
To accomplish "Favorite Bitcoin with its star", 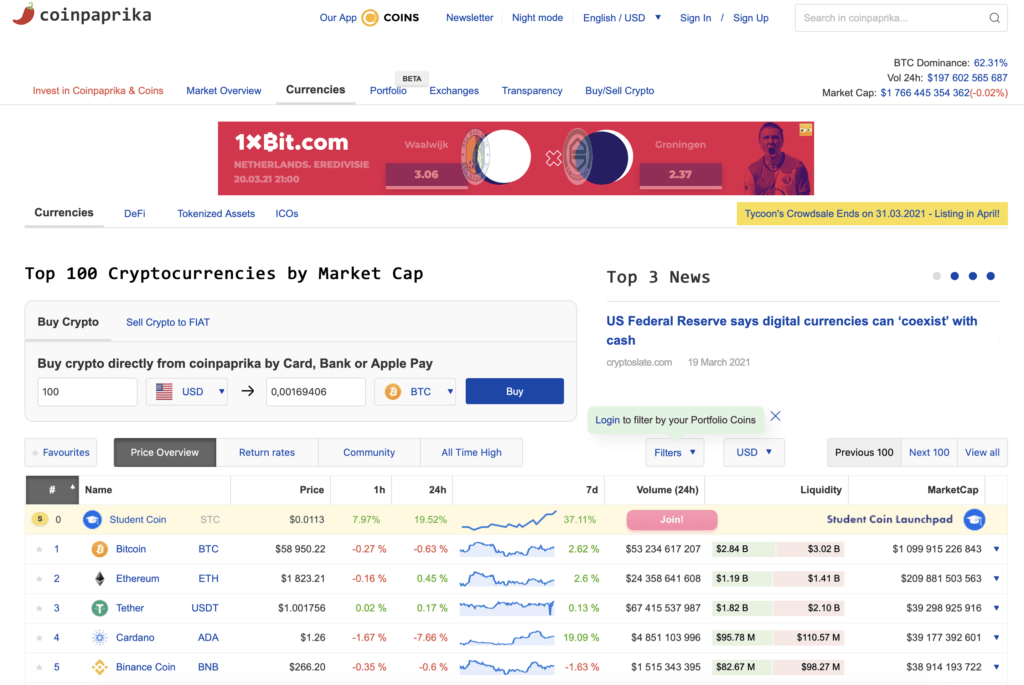I will click(x=37, y=549).
